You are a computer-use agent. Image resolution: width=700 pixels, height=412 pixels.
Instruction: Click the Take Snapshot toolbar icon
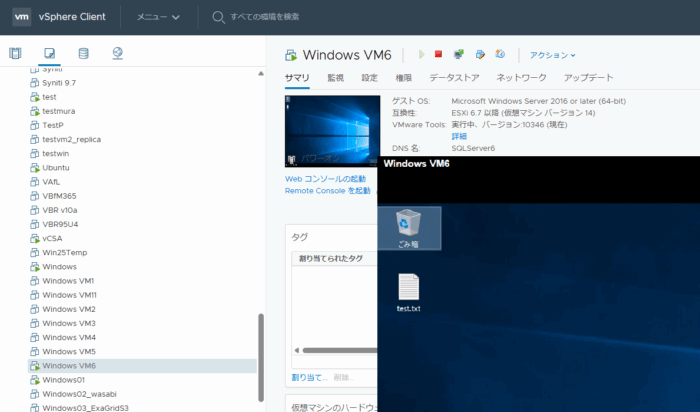click(x=500, y=55)
